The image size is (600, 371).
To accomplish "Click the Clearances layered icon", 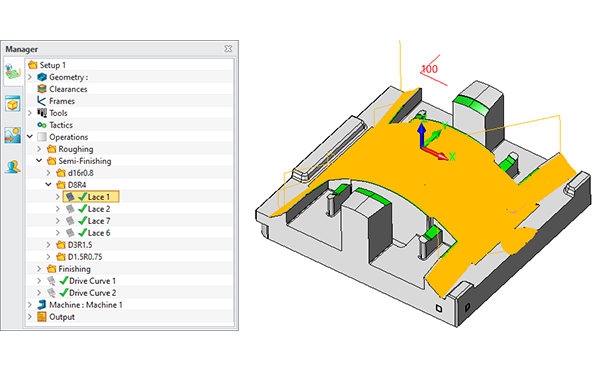I will (42, 89).
